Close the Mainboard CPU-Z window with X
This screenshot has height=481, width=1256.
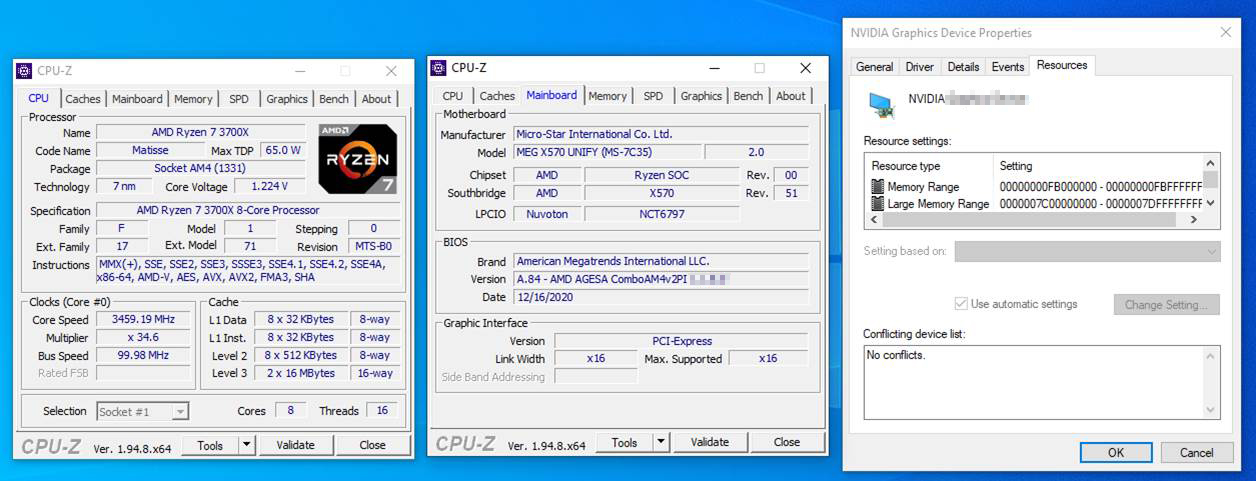coord(806,68)
